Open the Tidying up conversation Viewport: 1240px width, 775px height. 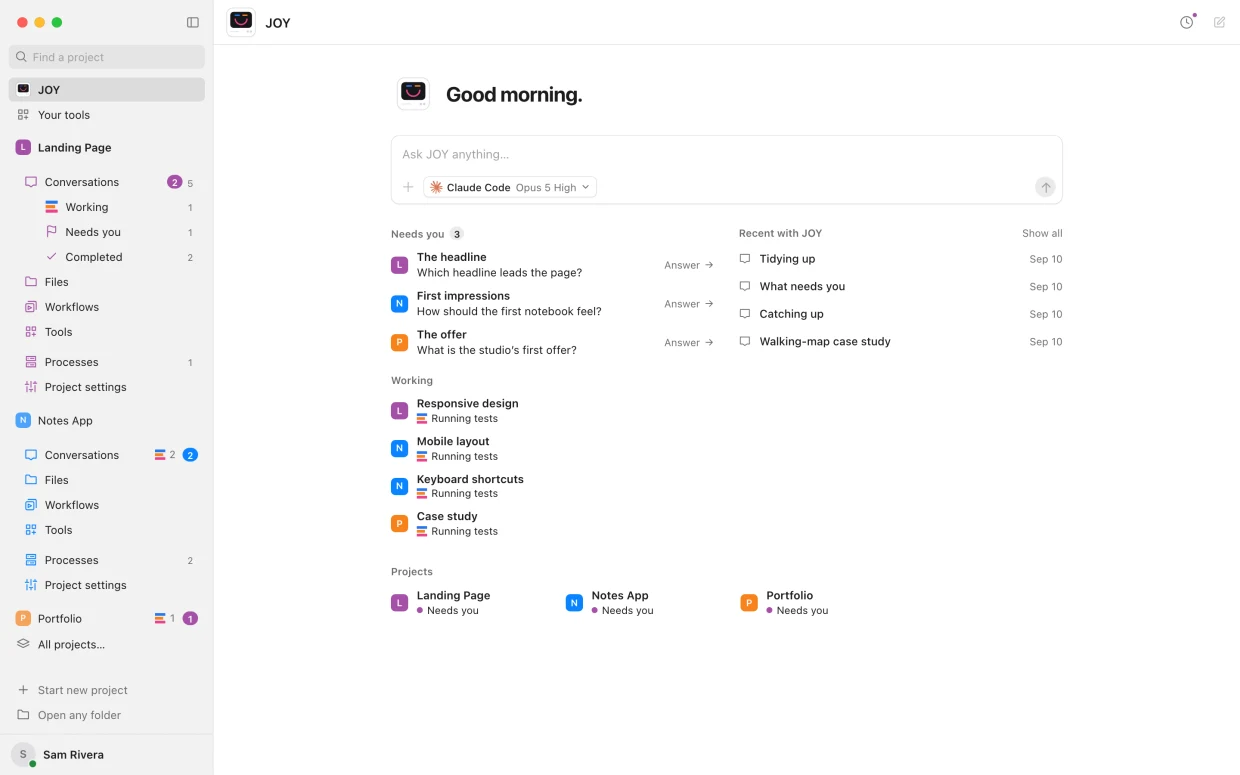(x=900, y=259)
